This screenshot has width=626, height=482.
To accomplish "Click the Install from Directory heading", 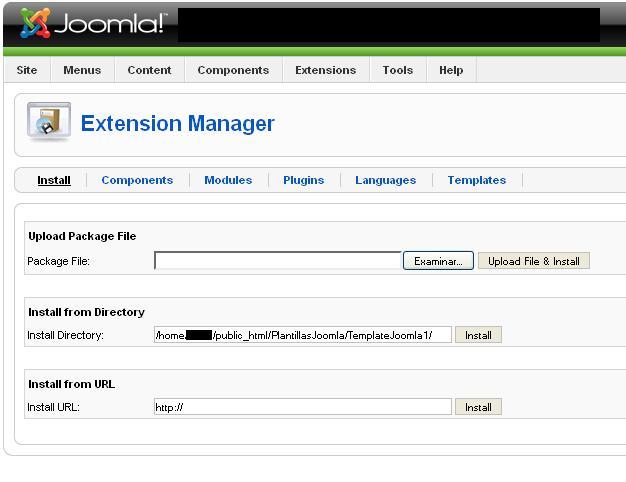I will tap(86, 312).
